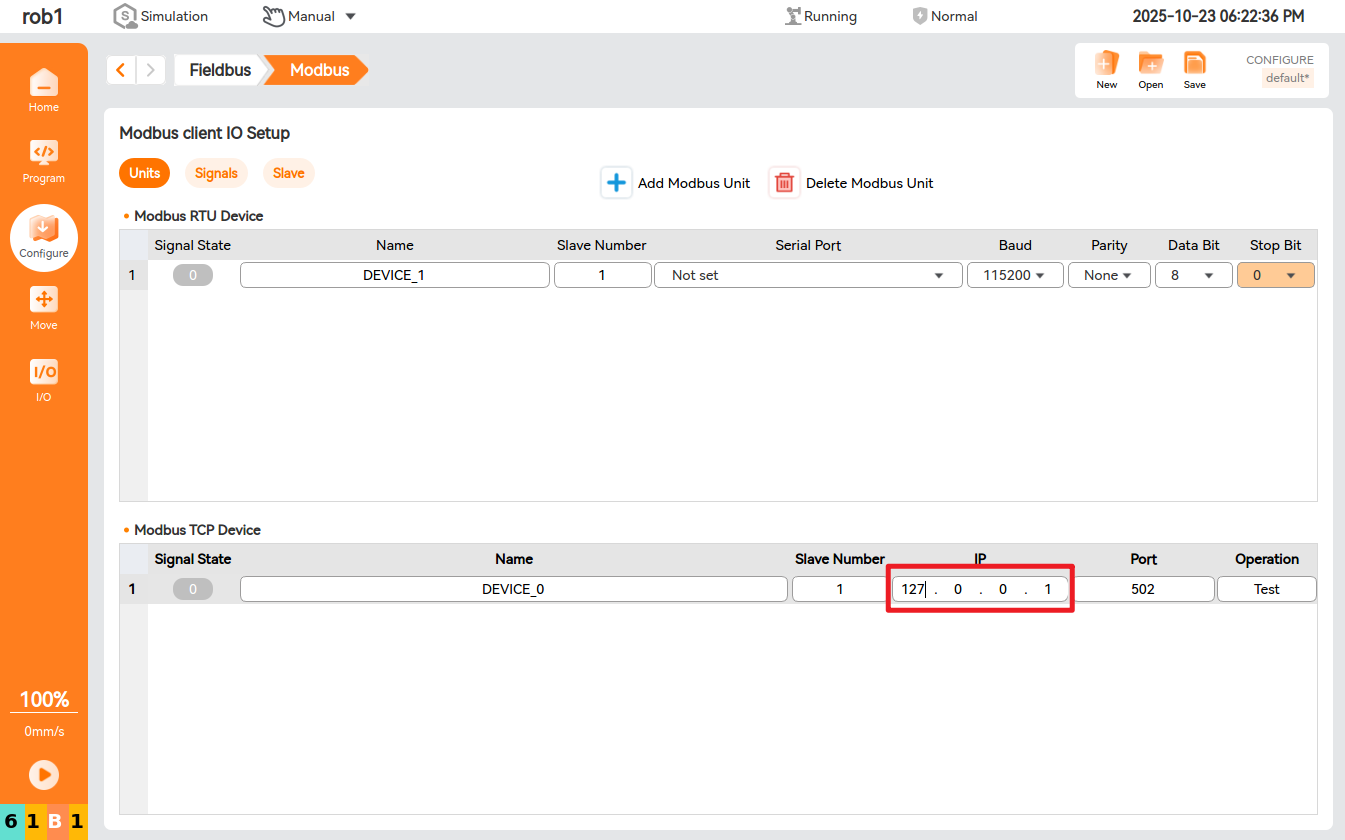Open the Home page in sidebar
The height and width of the screenshot is (840, 1345).
pos(43,89)
